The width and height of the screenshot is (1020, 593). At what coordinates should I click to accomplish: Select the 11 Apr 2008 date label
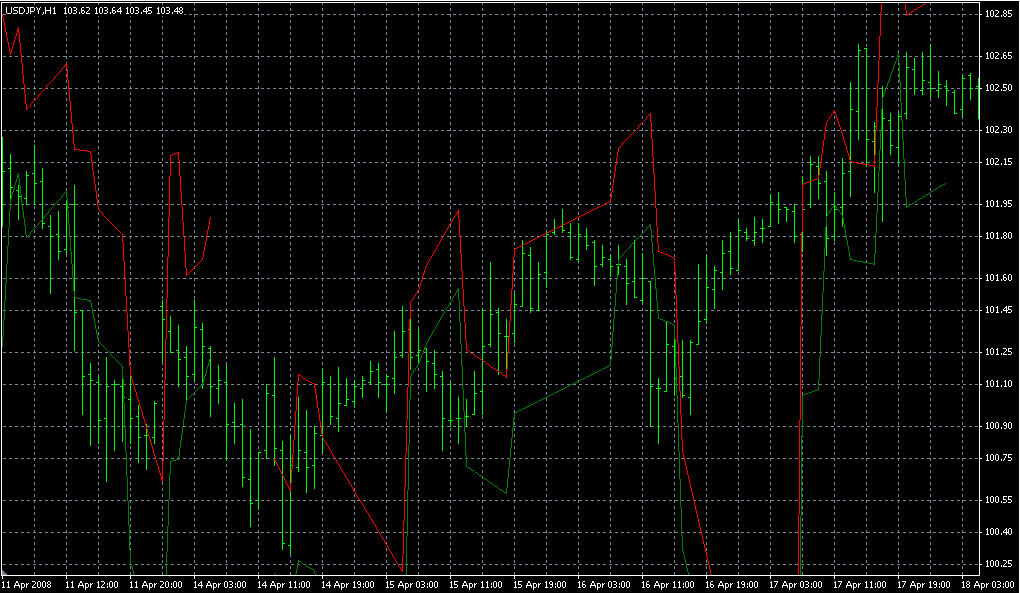(26, 583)
